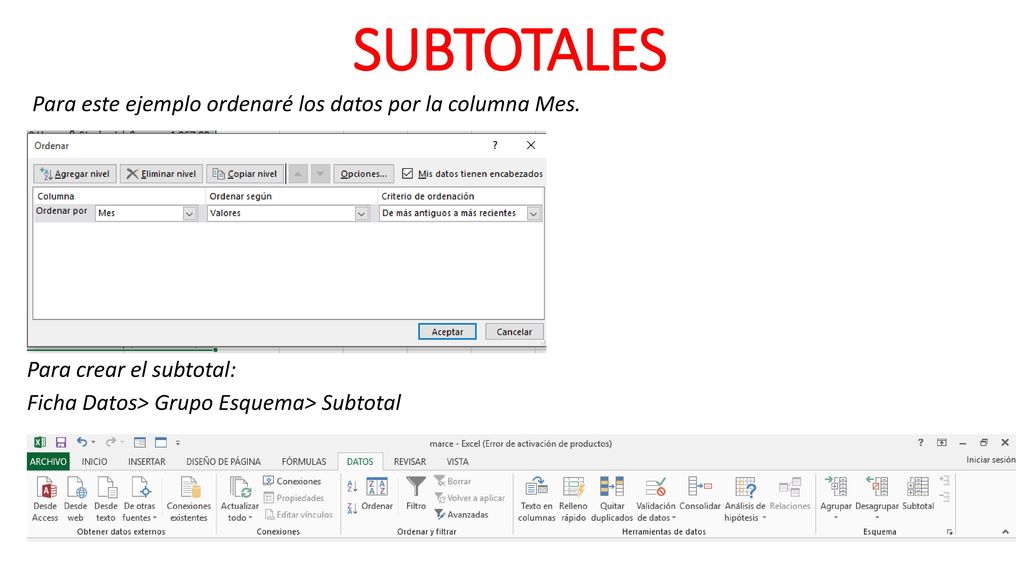Click Cancelar in the Ordenar dialog
The width and height of the screenshot is (1024, 576).
point(514,332)
